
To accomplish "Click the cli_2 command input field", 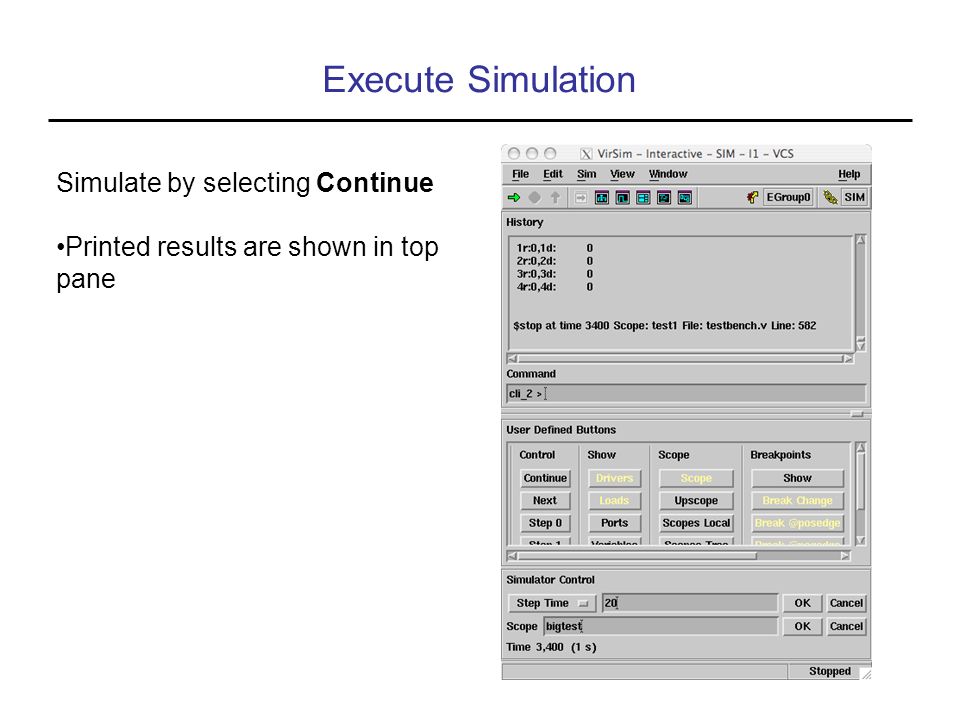I will tap(686, 394).
